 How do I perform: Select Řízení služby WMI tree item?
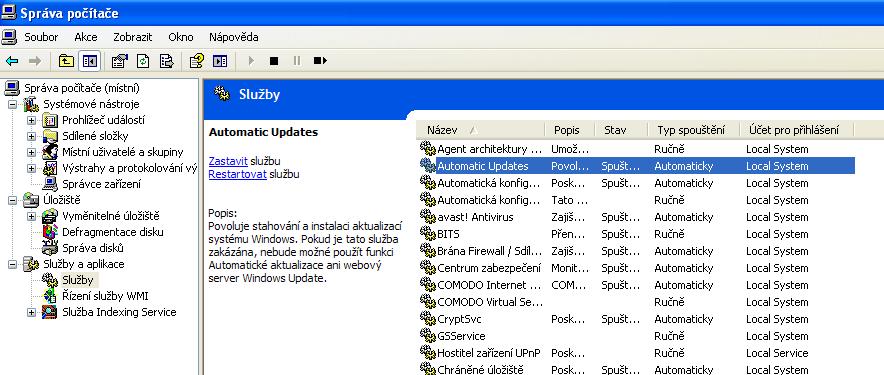tap(105, 296)
